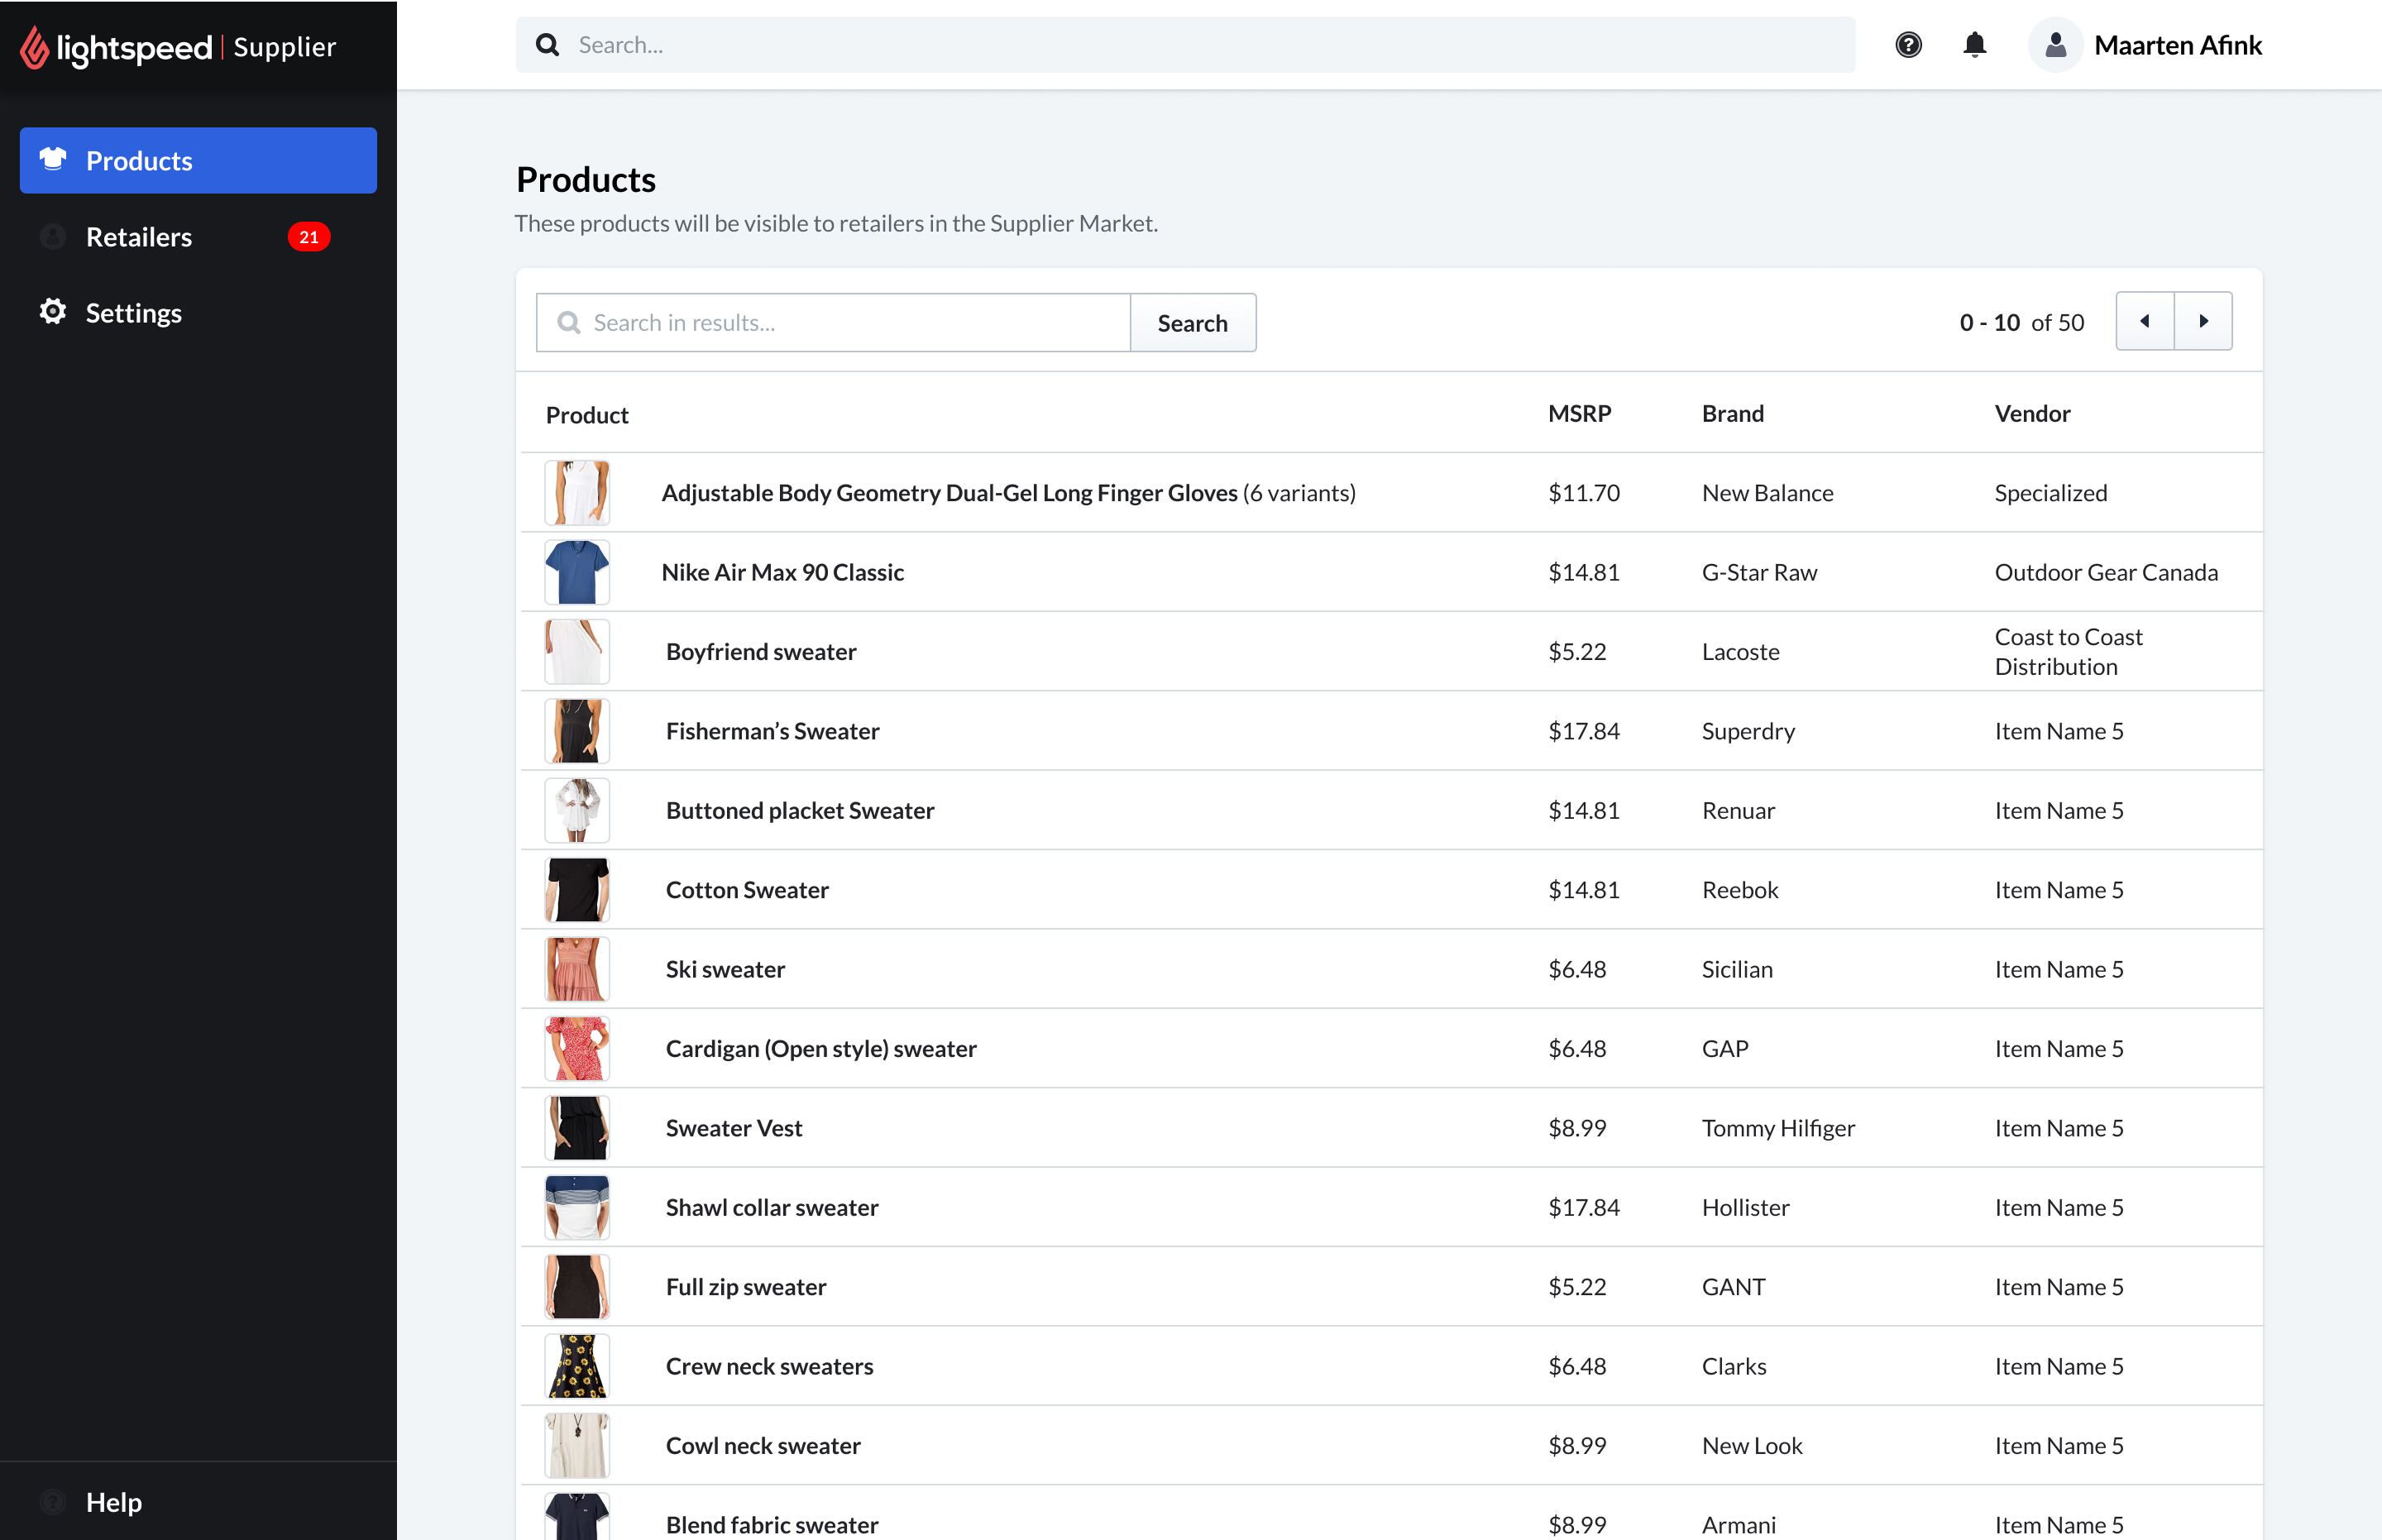
Task: Open Nike Air Max 90 Classic product
Action: (782, 572)
